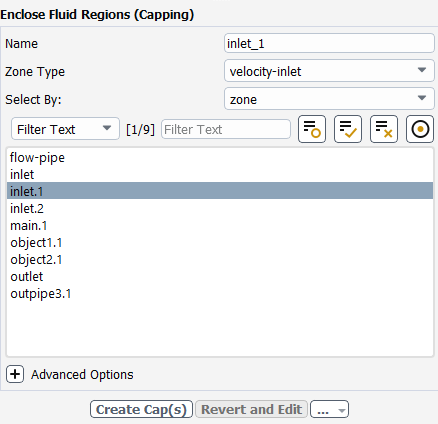Click into the Name input field
Screen dimensions: 438x424
pos(329,43)
